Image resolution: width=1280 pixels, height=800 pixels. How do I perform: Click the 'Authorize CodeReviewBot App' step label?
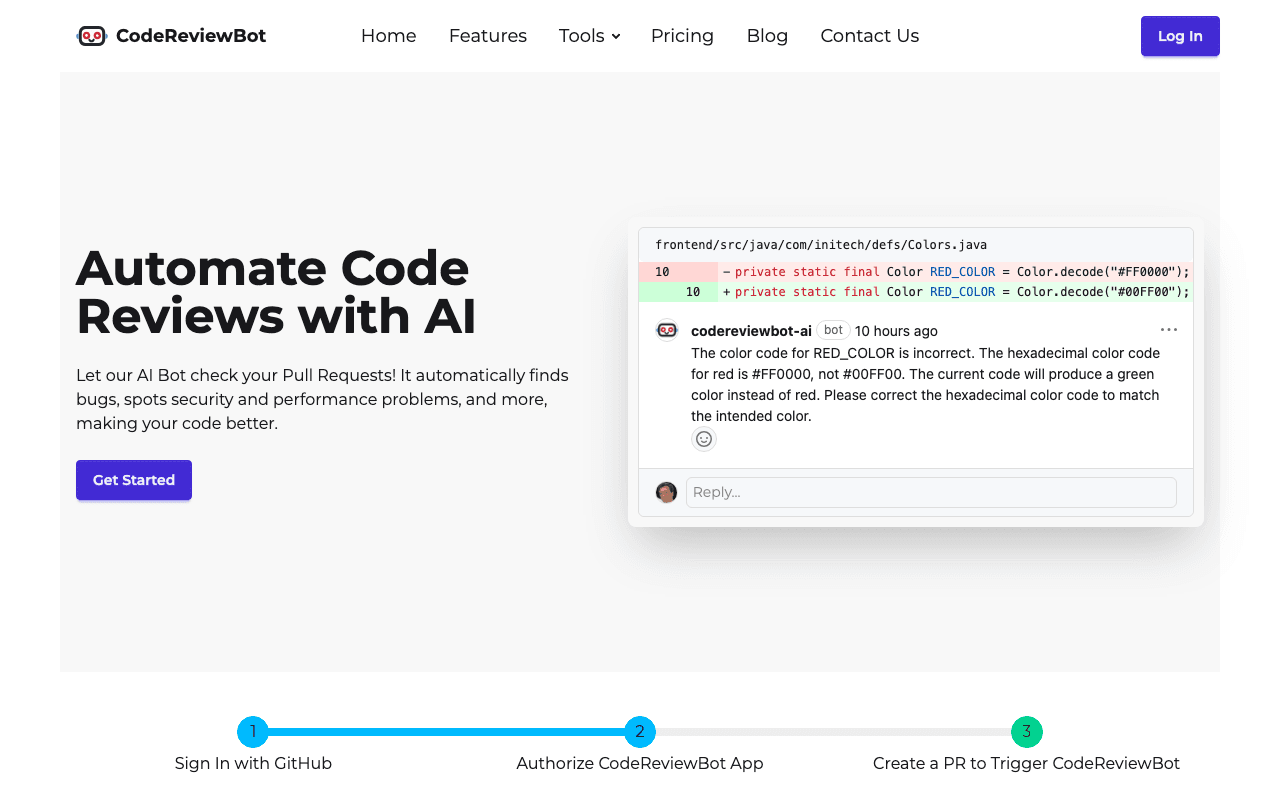640,763
